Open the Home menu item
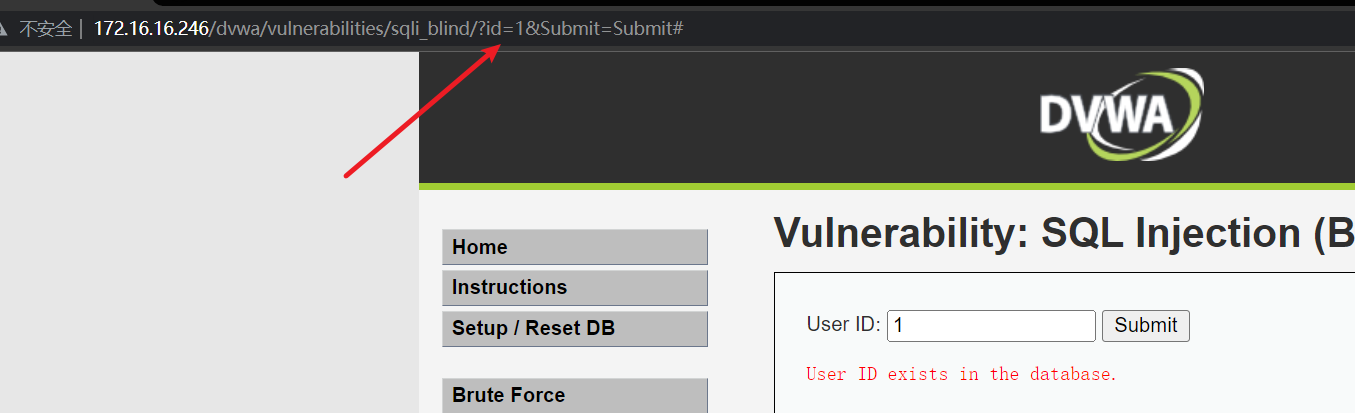The width and height of the screenshot is (1355, 413). (x=575, y=247)
